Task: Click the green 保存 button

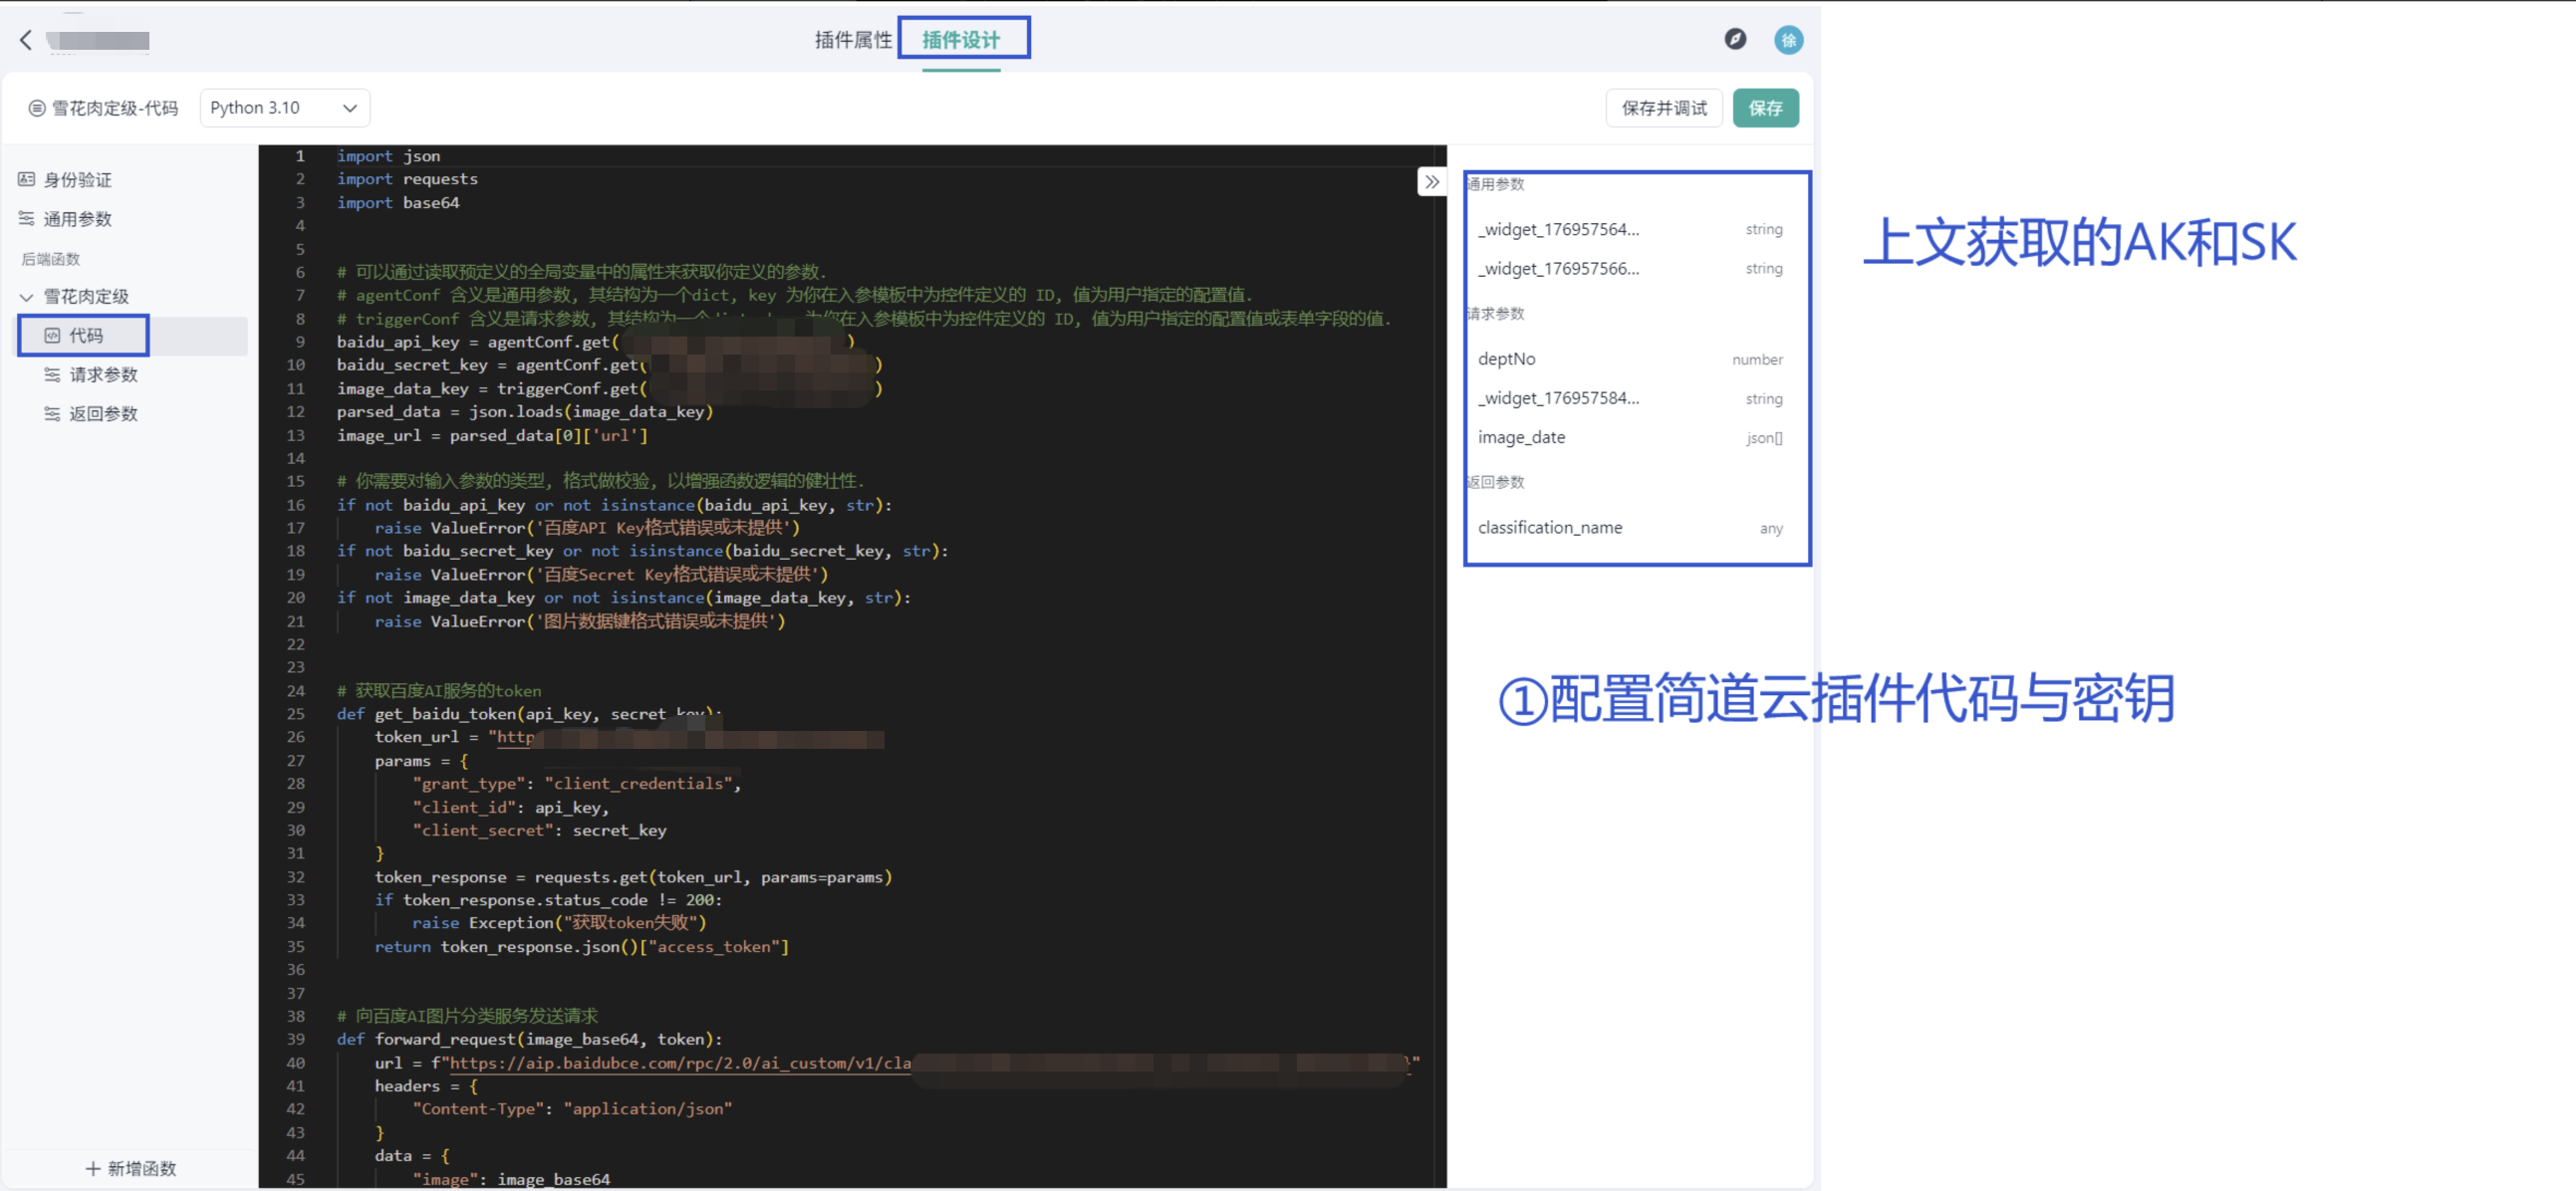Action: pos(1765,108)
